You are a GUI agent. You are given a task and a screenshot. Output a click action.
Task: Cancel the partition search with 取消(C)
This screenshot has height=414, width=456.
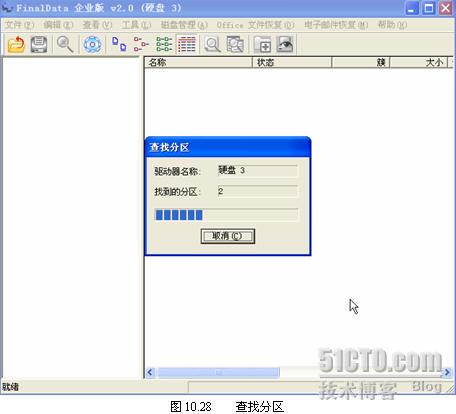coord(228,236)
